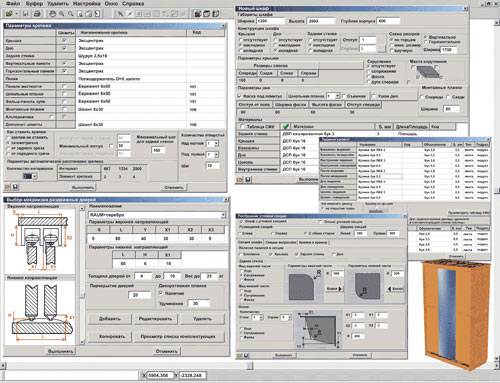Click save icon in fastener parameters window
The image size is (500, 383).
pyautogui.click(x=15, y=187)
